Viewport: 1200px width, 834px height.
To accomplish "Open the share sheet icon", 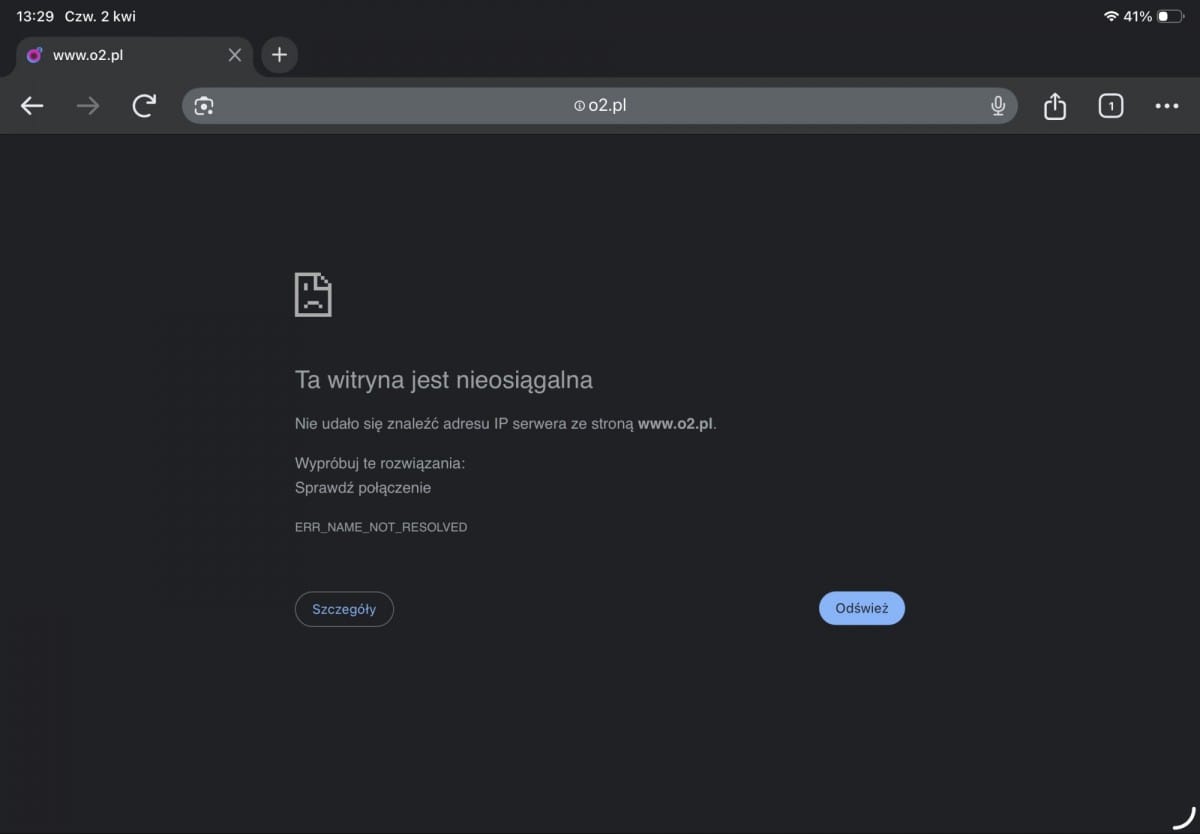I will pos(1055,106).
